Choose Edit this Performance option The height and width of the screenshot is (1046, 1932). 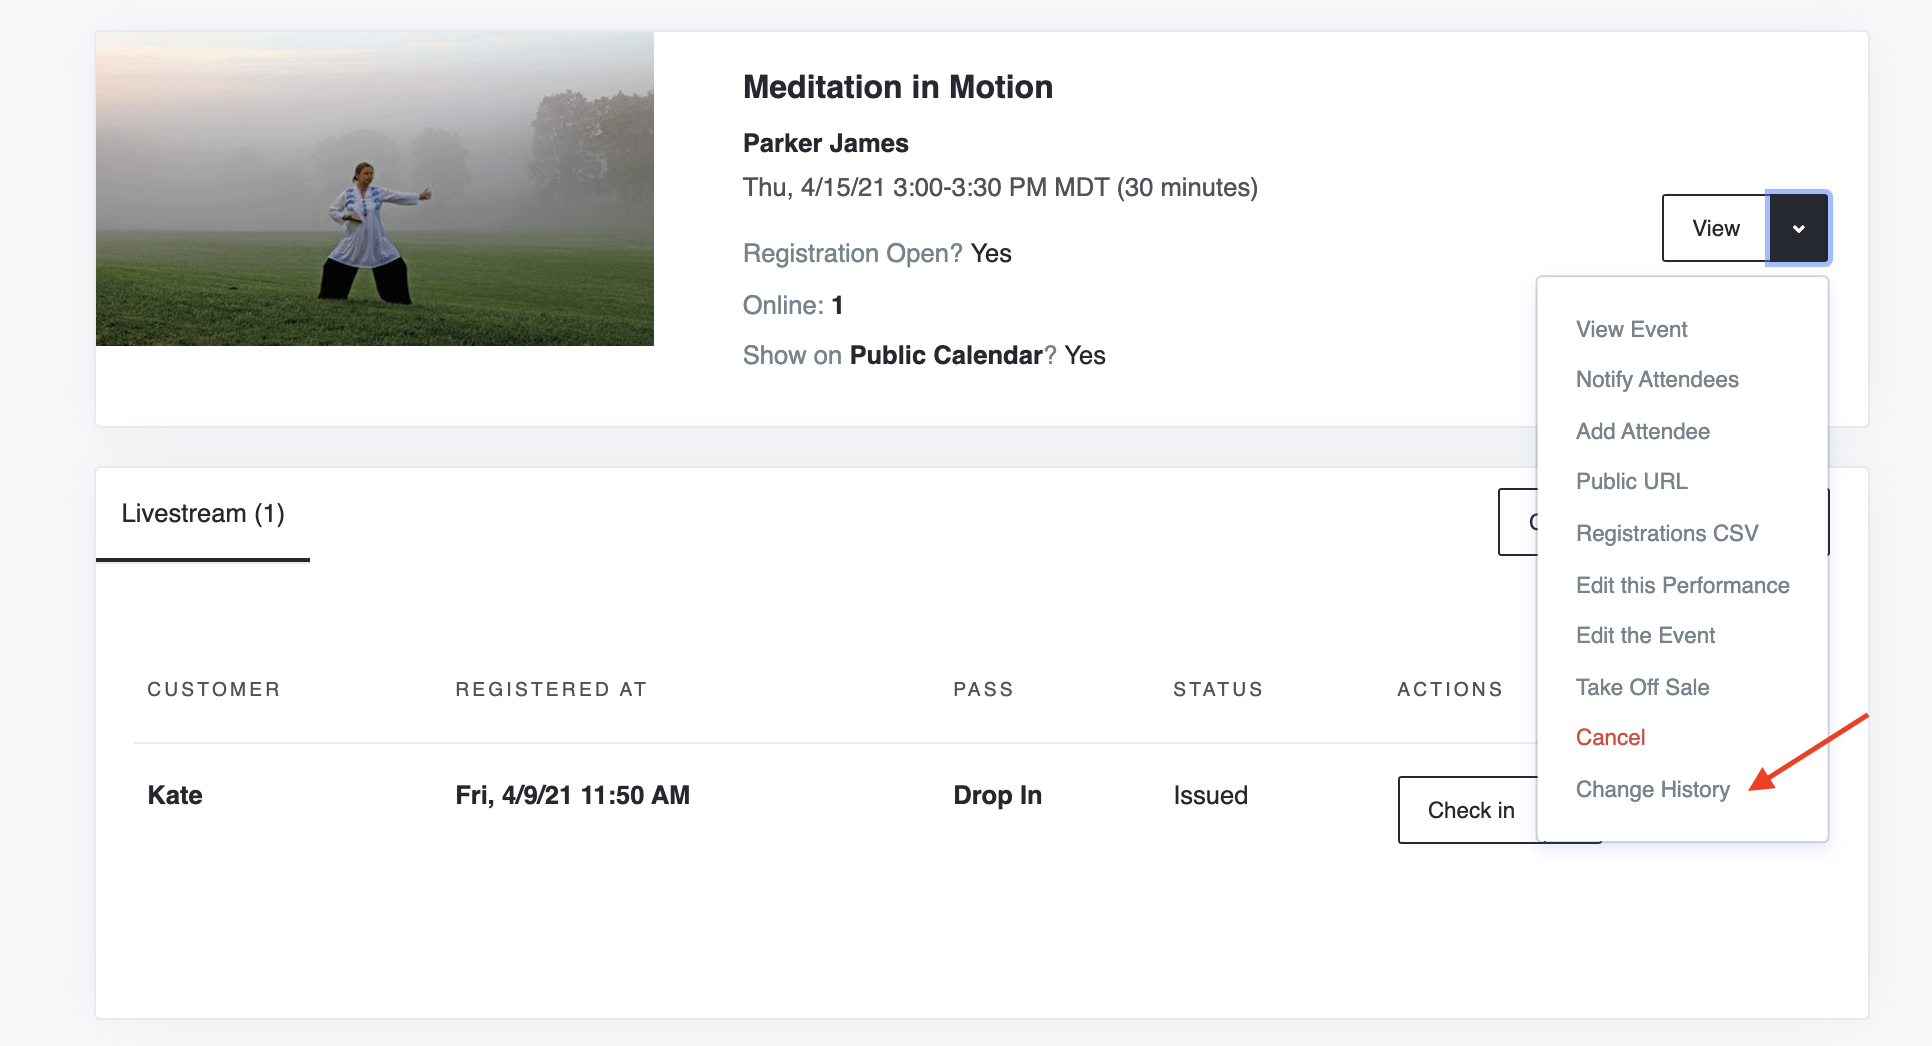[1683, 585]
